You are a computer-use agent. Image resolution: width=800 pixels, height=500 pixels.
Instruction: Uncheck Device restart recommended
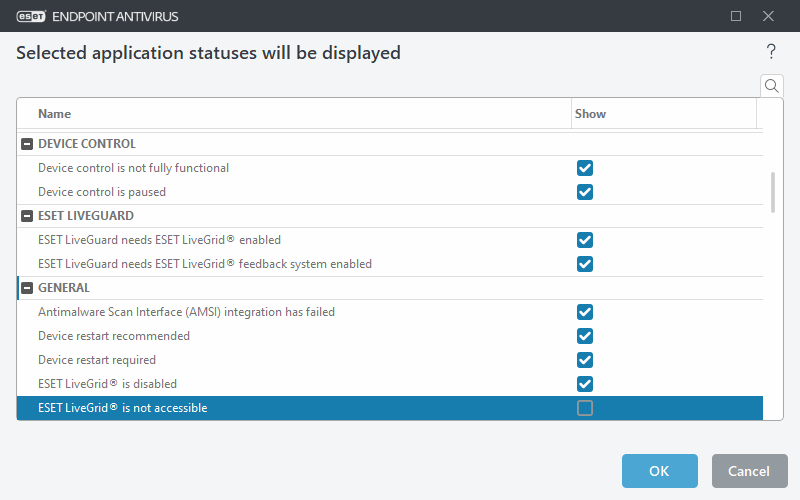coord(585,336)
